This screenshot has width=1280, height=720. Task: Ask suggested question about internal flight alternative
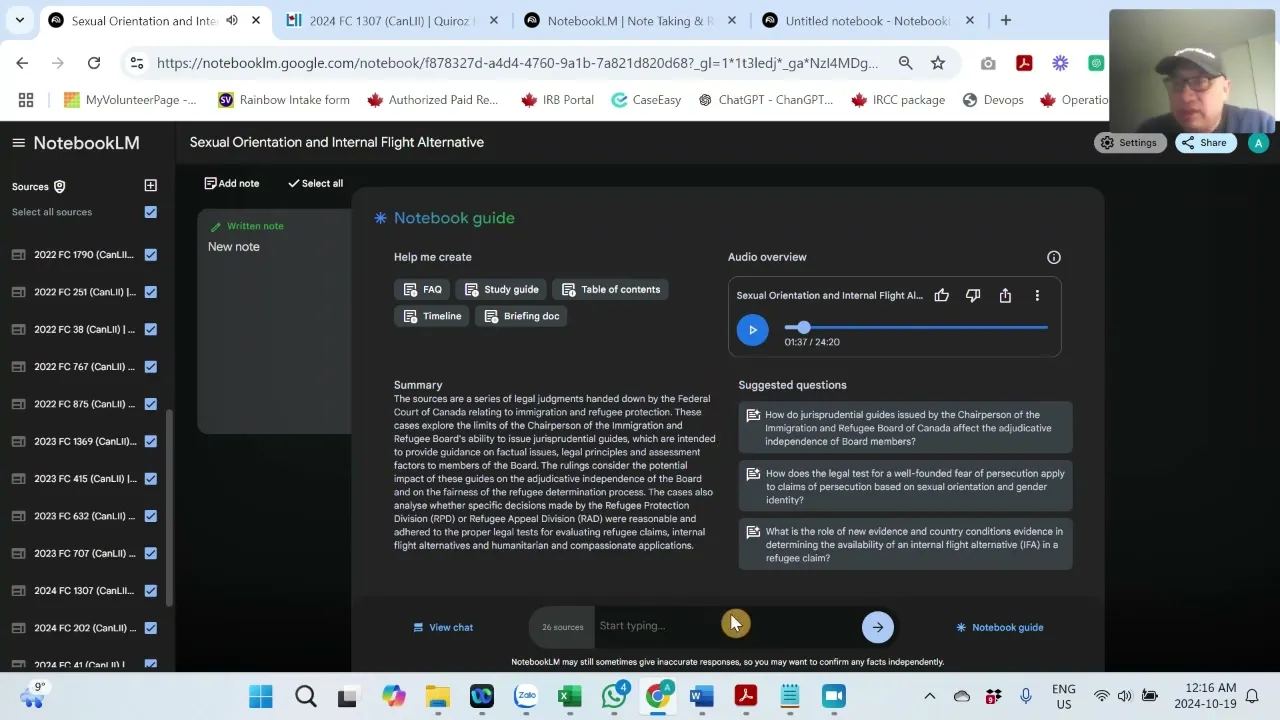(x=905, y=545)
